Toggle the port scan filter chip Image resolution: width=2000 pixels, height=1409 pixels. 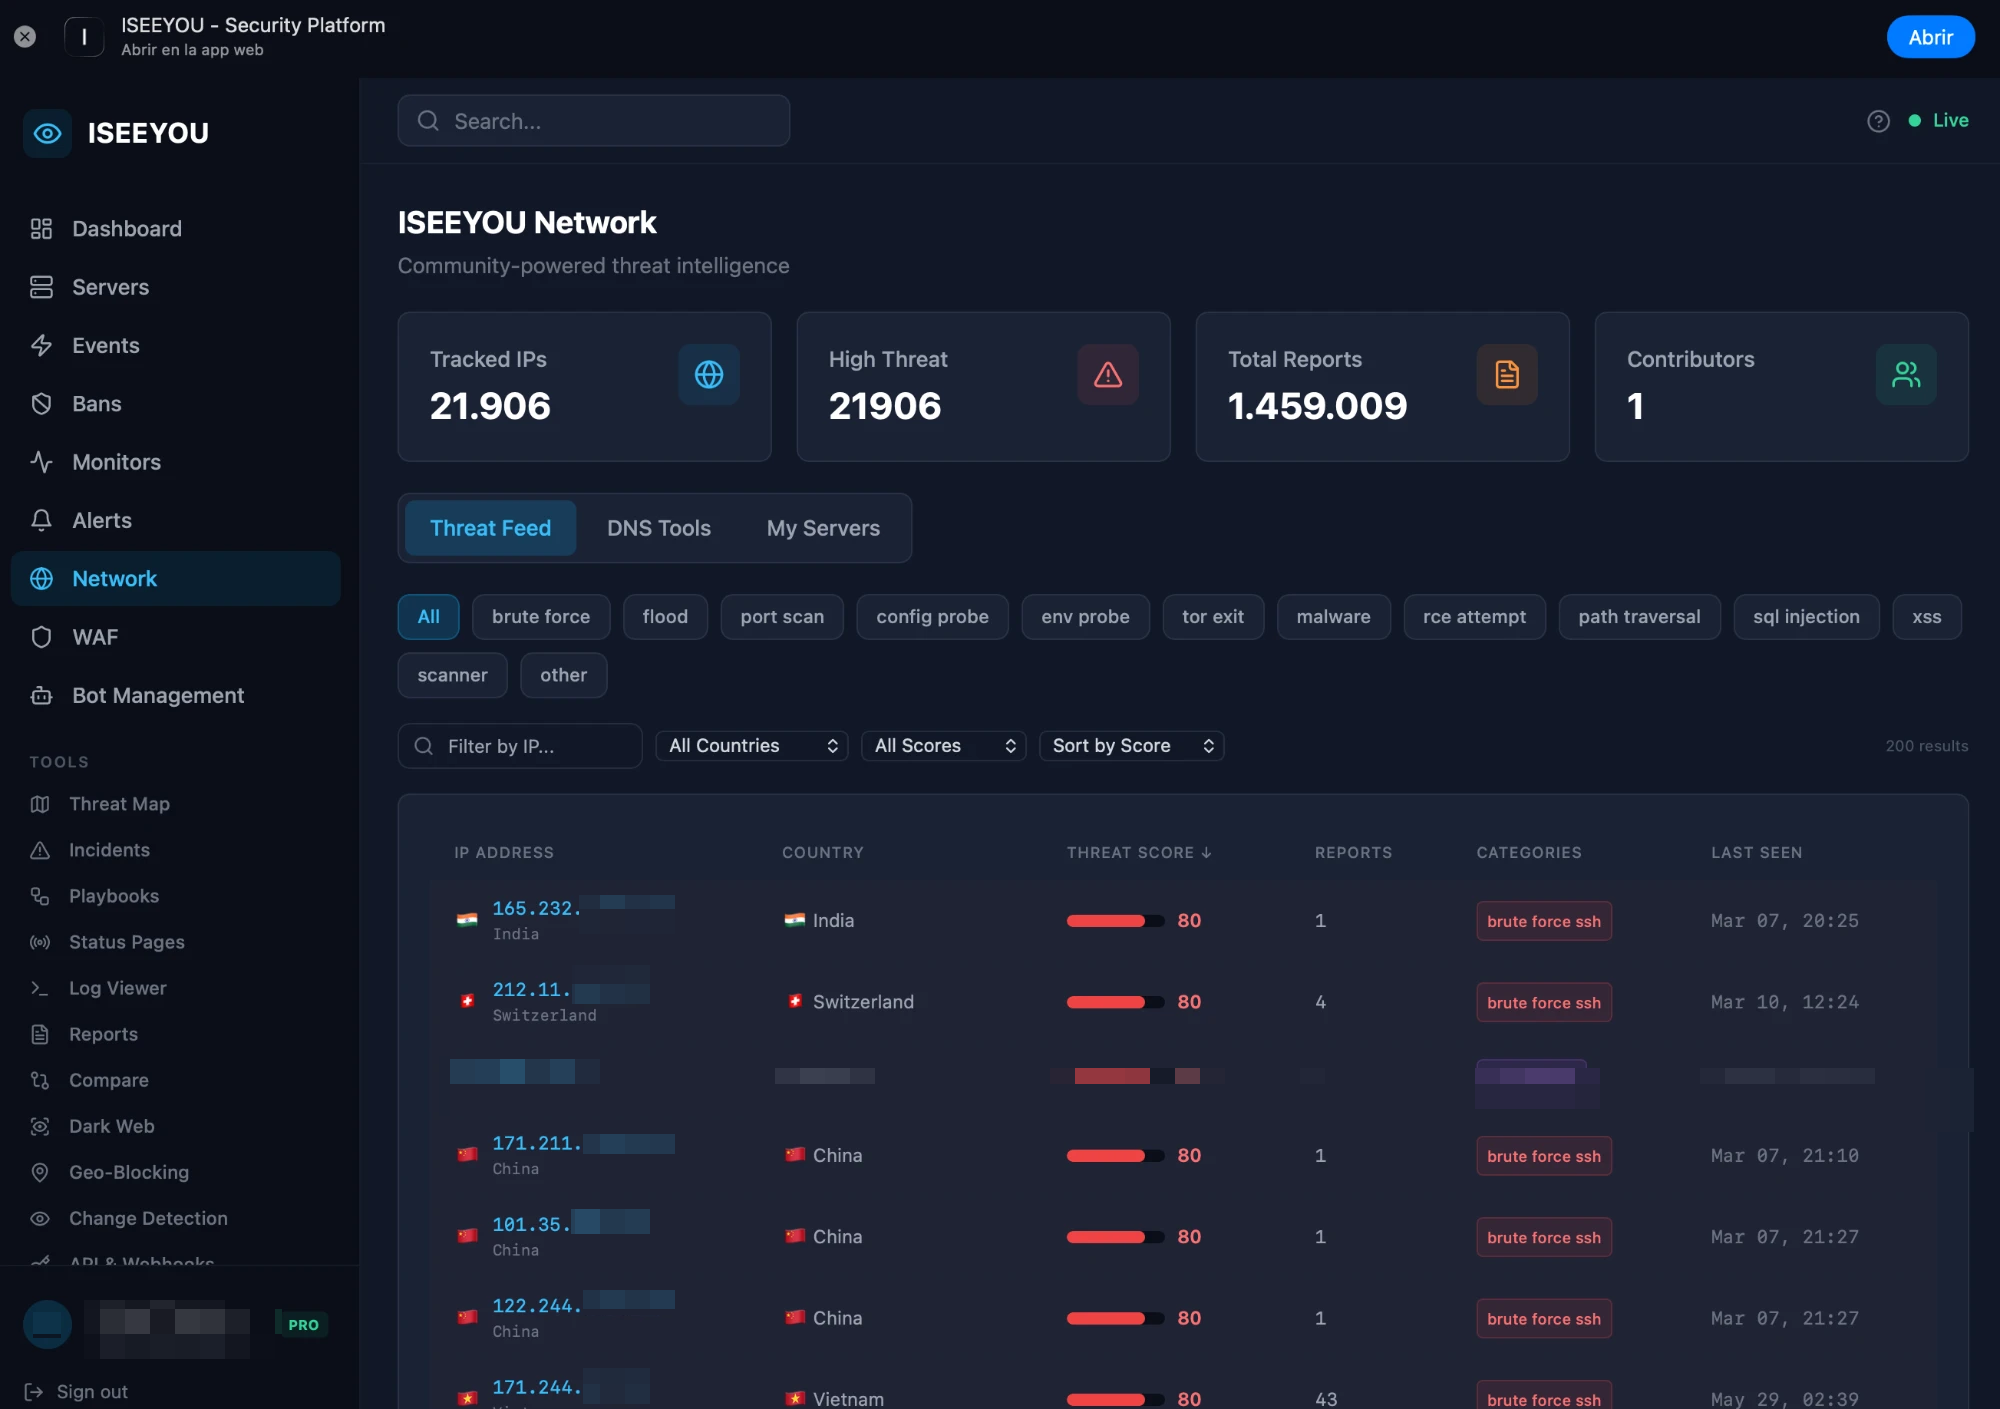point(782,617)
